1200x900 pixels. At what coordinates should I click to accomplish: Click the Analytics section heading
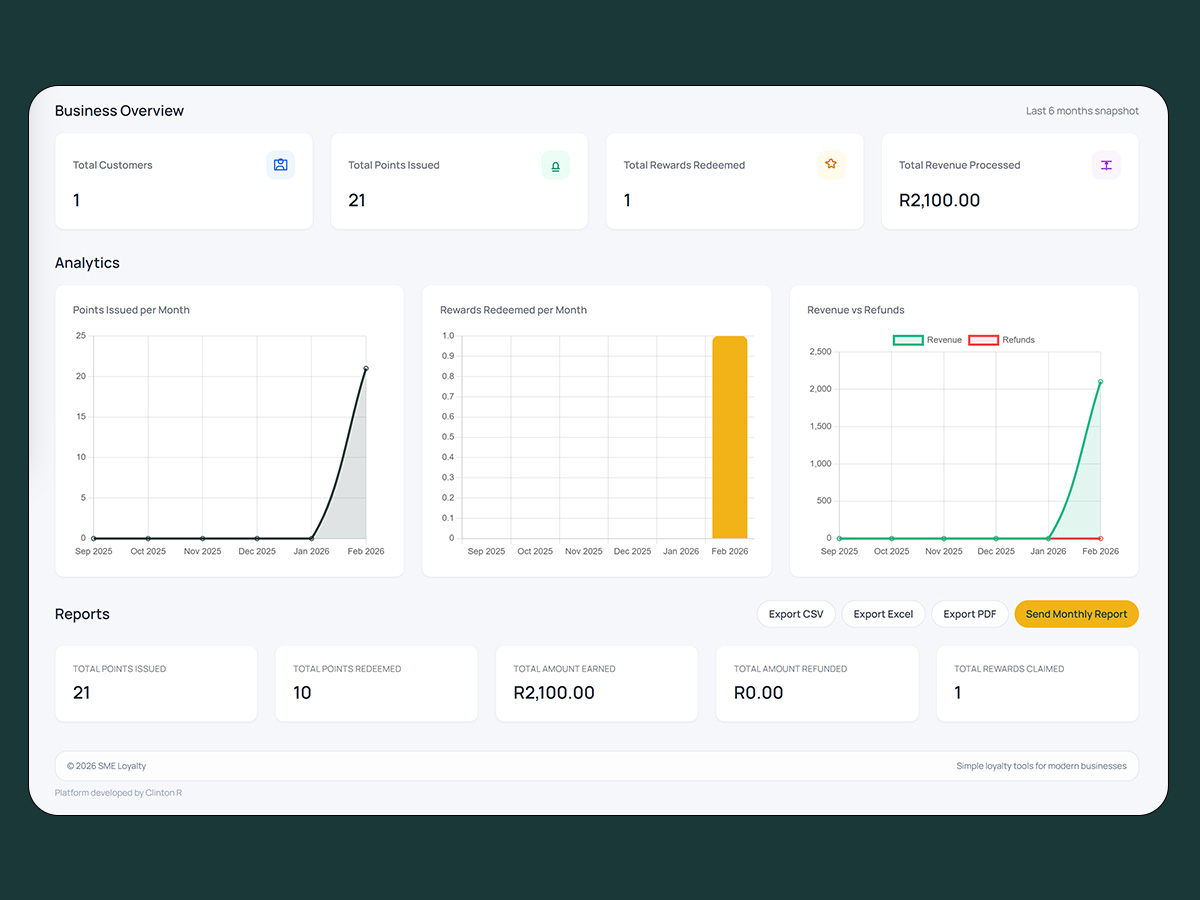[x=87, y=262]
